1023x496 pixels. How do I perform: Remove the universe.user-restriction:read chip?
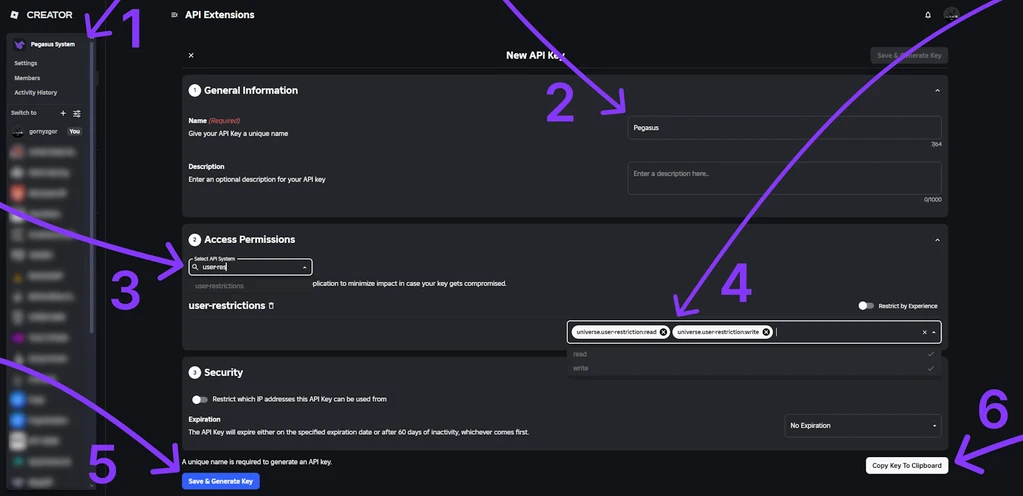point(663,332)
